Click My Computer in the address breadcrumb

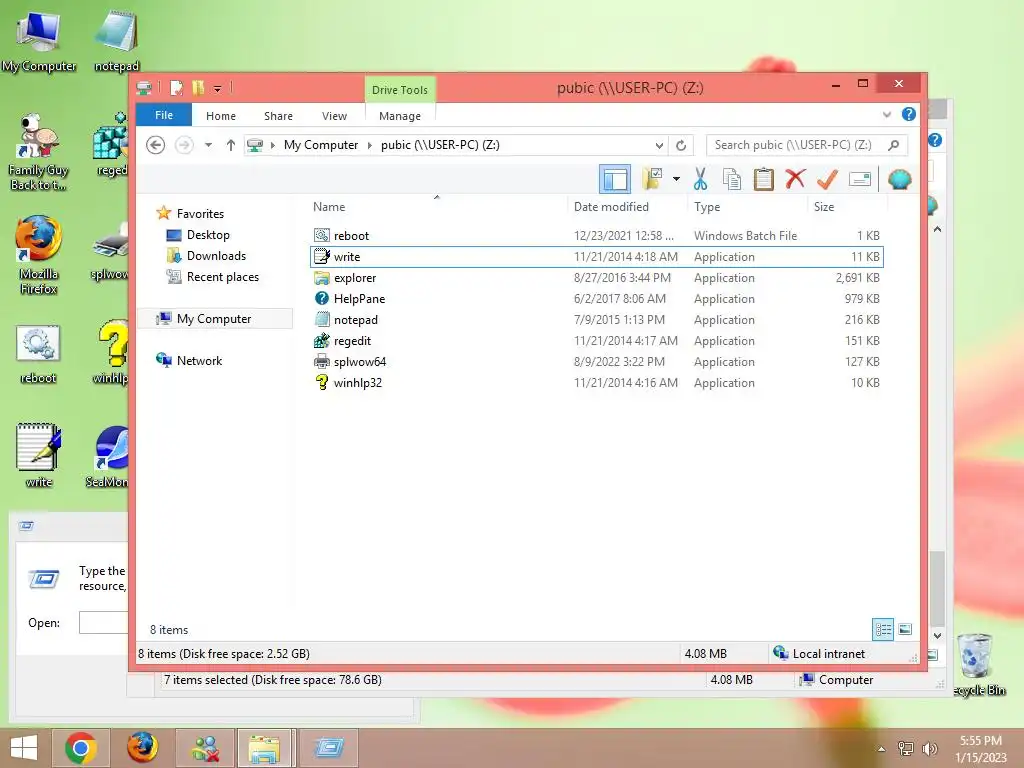[321, 144]
